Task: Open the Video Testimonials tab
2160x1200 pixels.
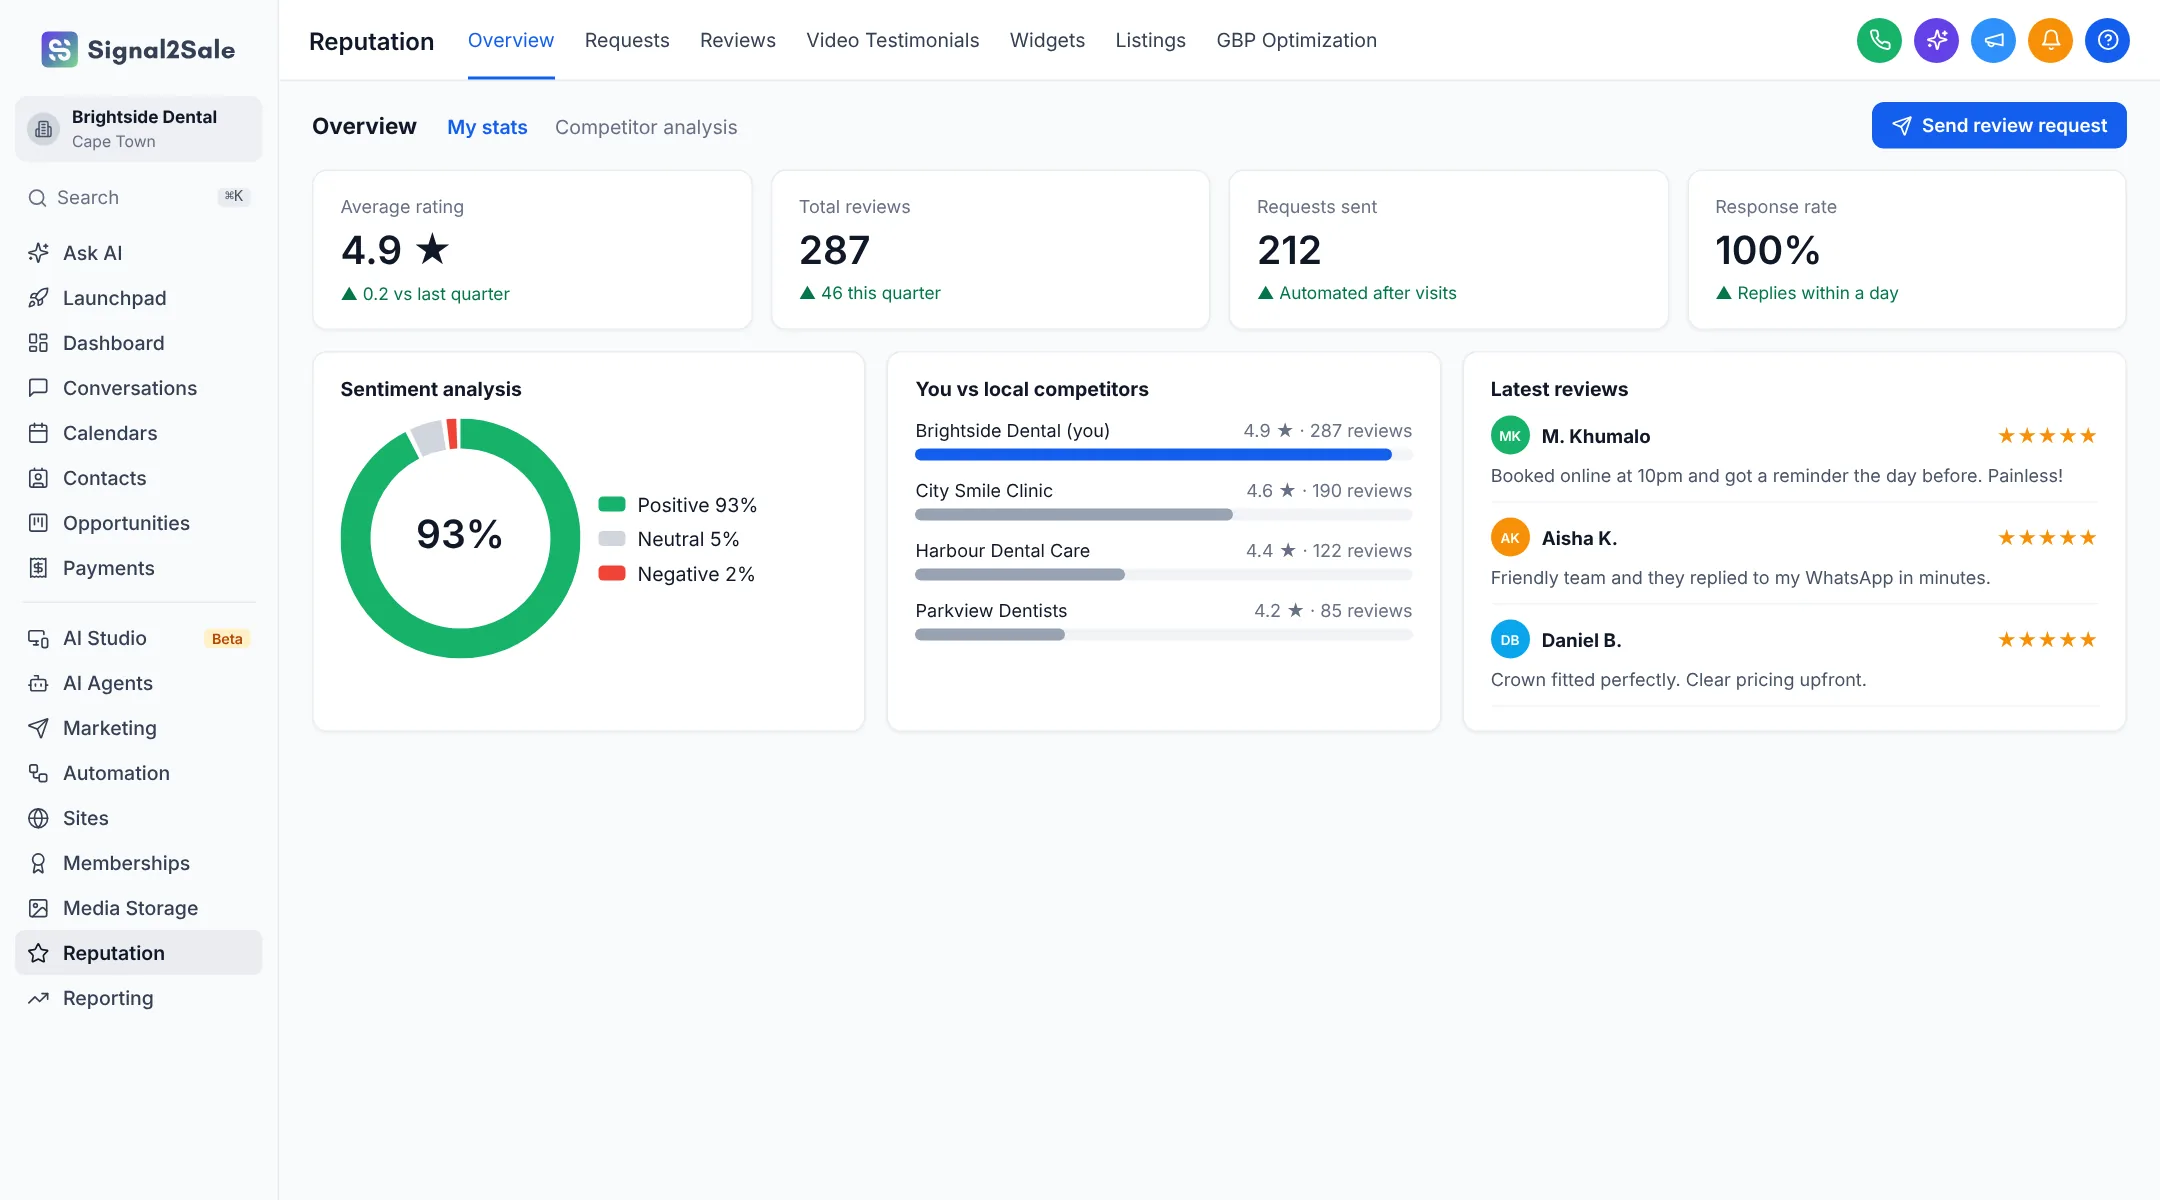Action: pyautogui.click(x=892, y=41)
